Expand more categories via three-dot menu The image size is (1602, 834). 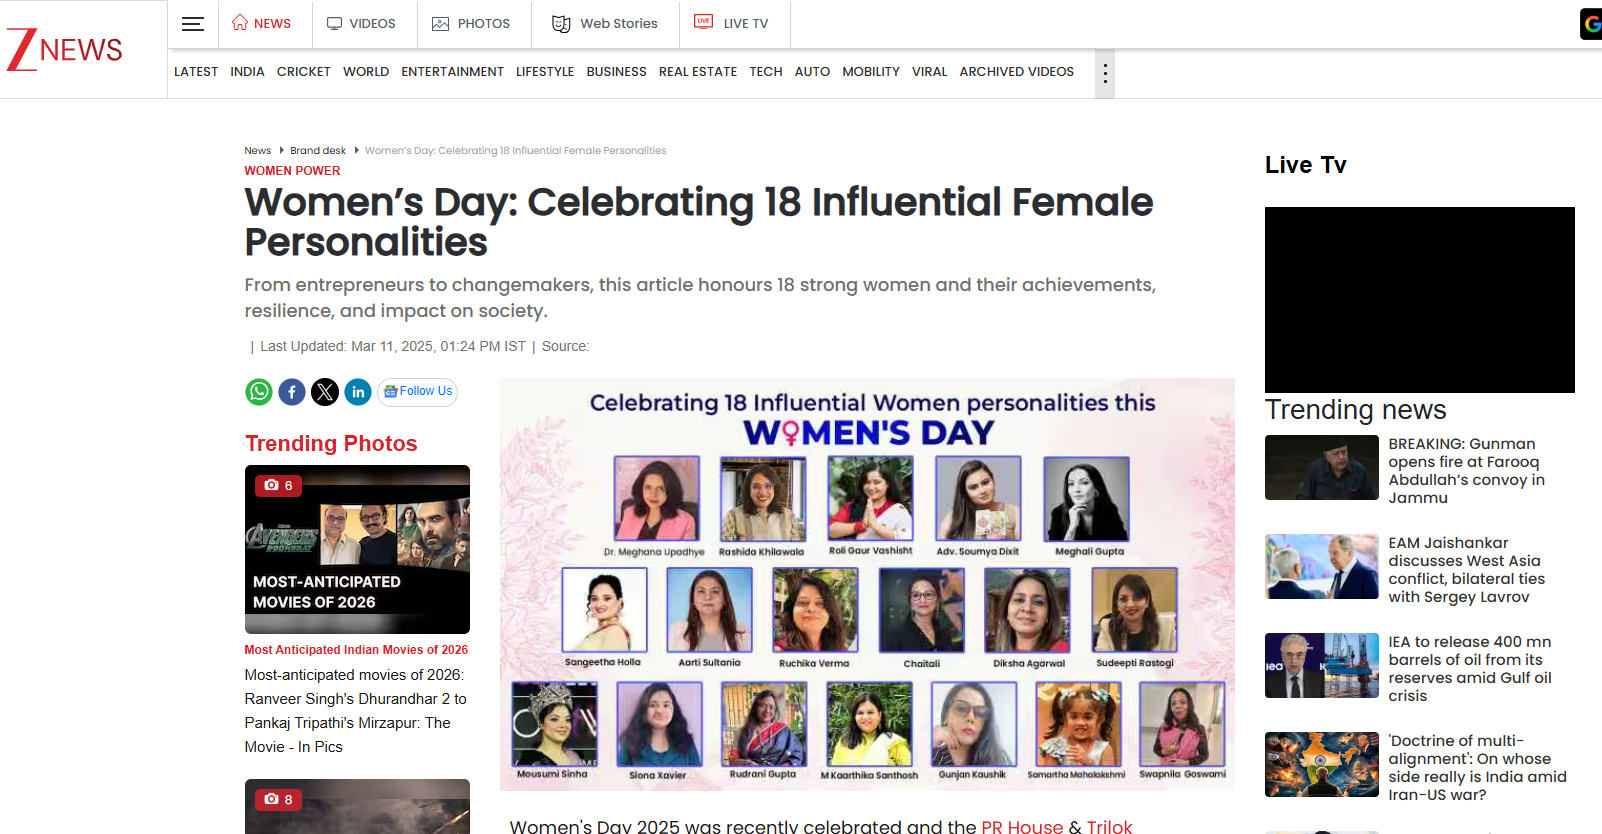1104,73
